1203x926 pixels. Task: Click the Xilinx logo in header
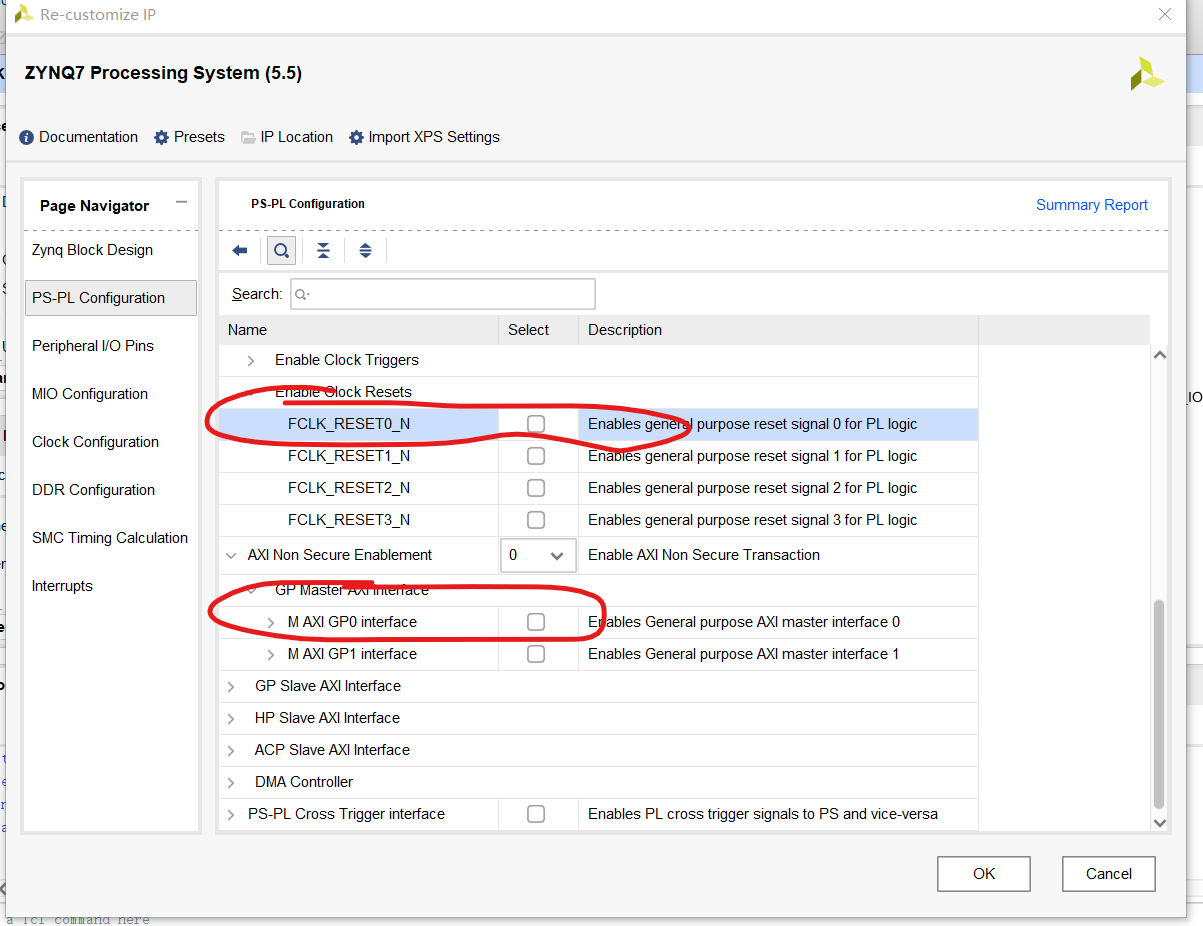1147,74
